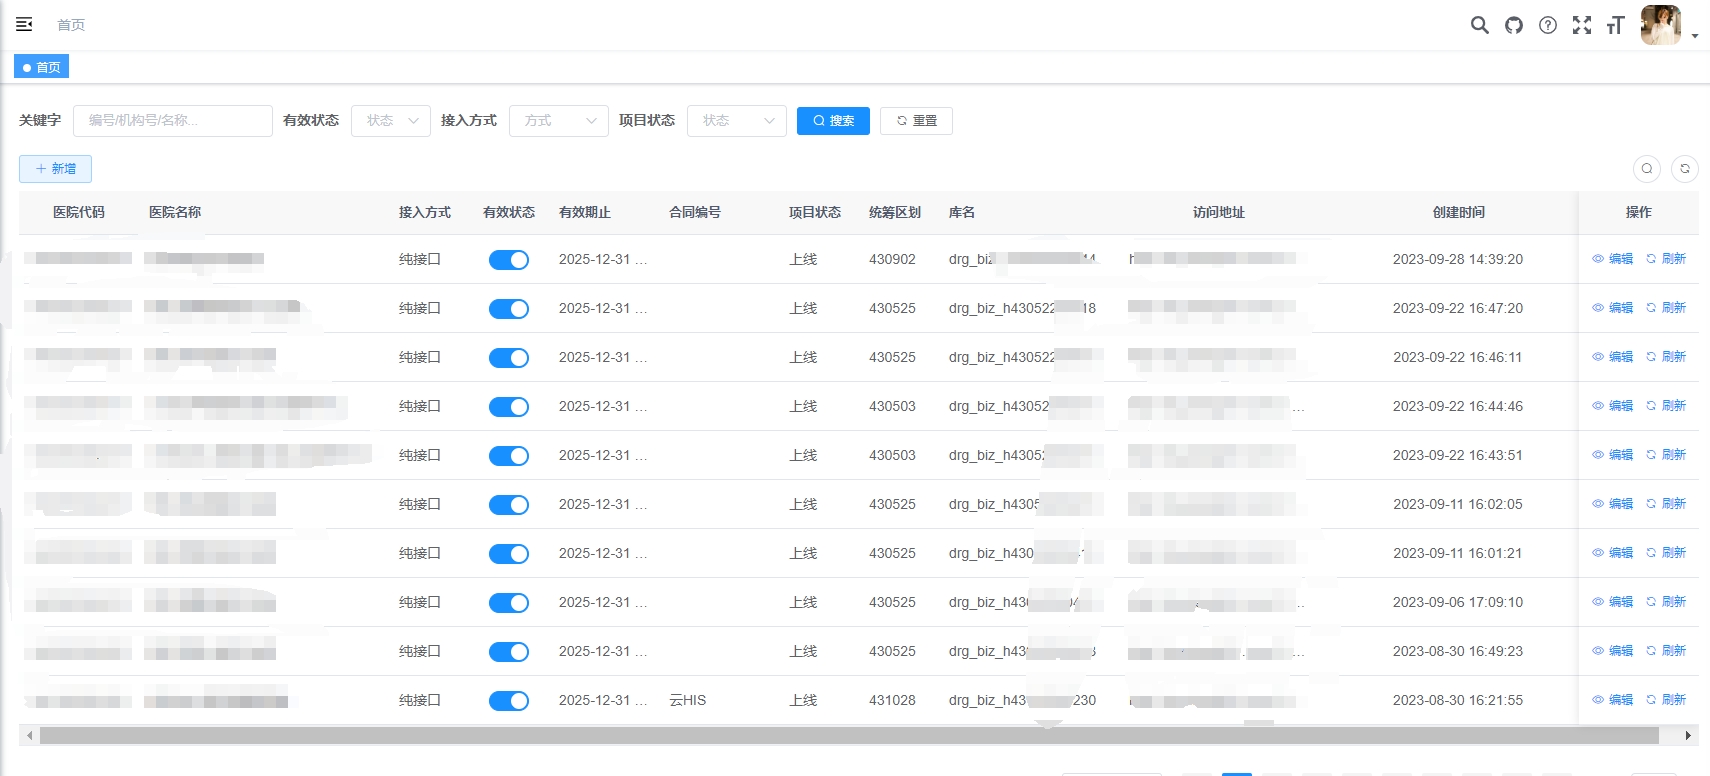Click 刷新 in the 16:21:55 row
The image size is (1710, 776).
(1666, 700)
